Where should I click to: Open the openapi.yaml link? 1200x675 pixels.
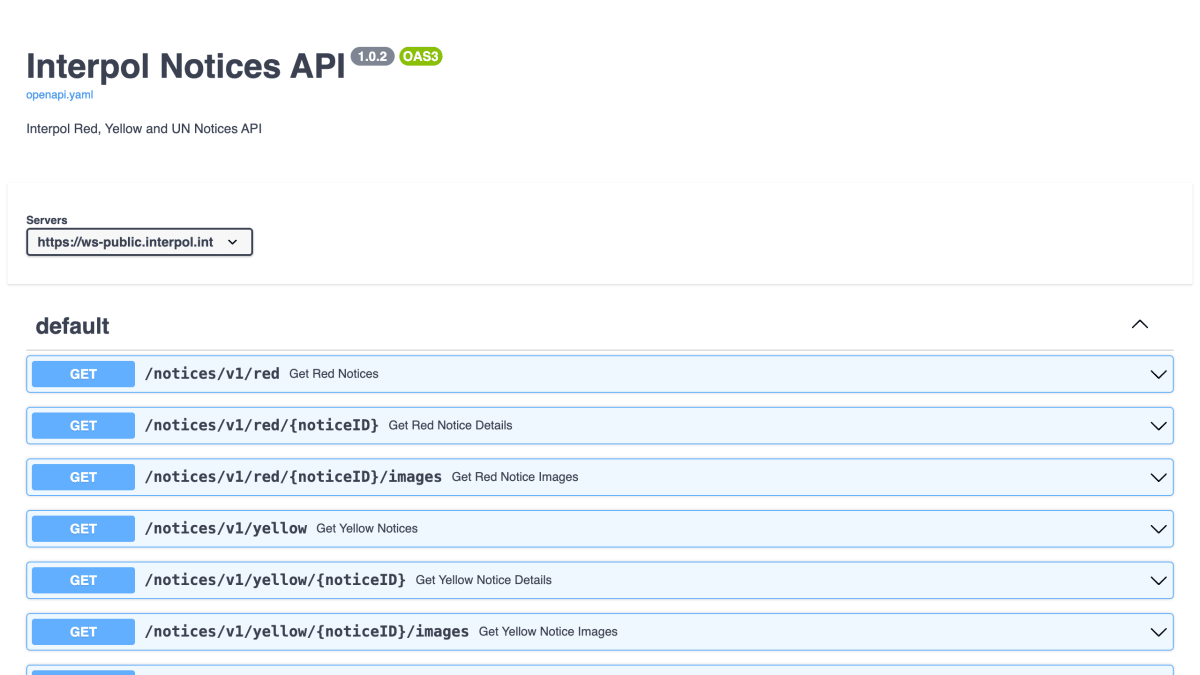pyautogui.click(x=59, y=95)
